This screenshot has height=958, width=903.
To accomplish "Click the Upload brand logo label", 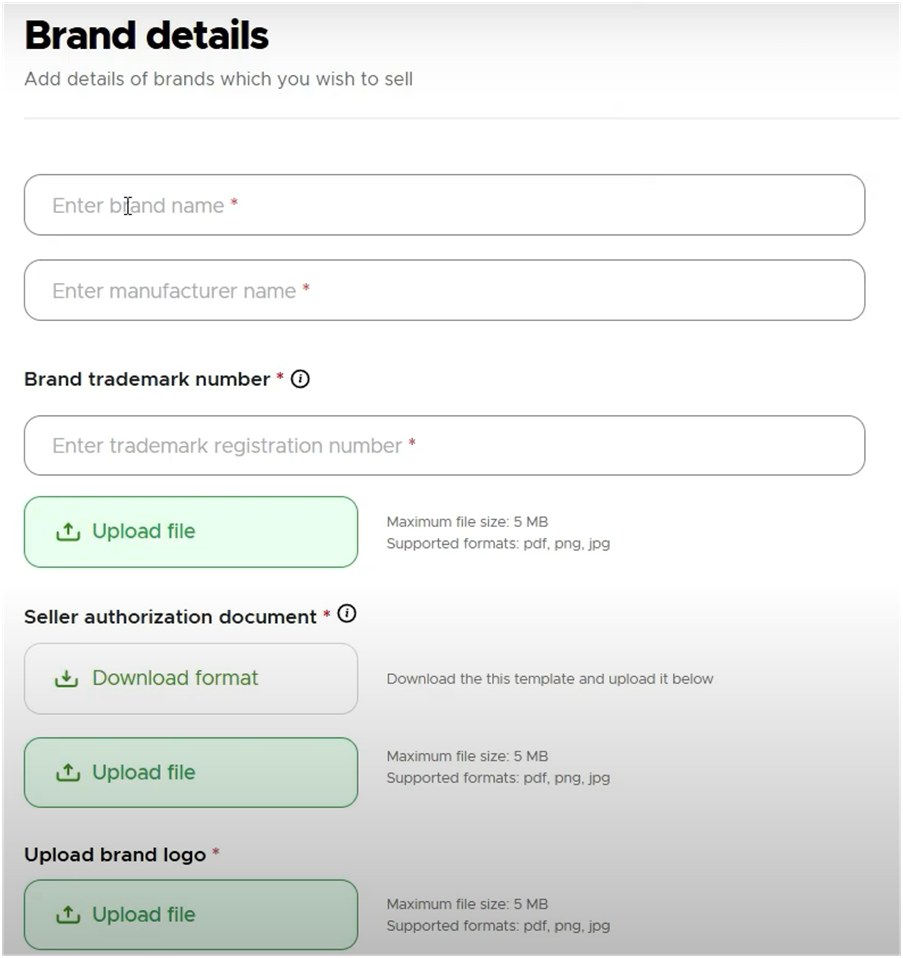I will 115,855.
